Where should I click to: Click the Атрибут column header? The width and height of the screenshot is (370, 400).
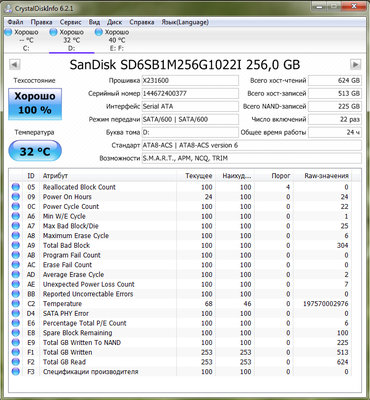click(108, 176)
